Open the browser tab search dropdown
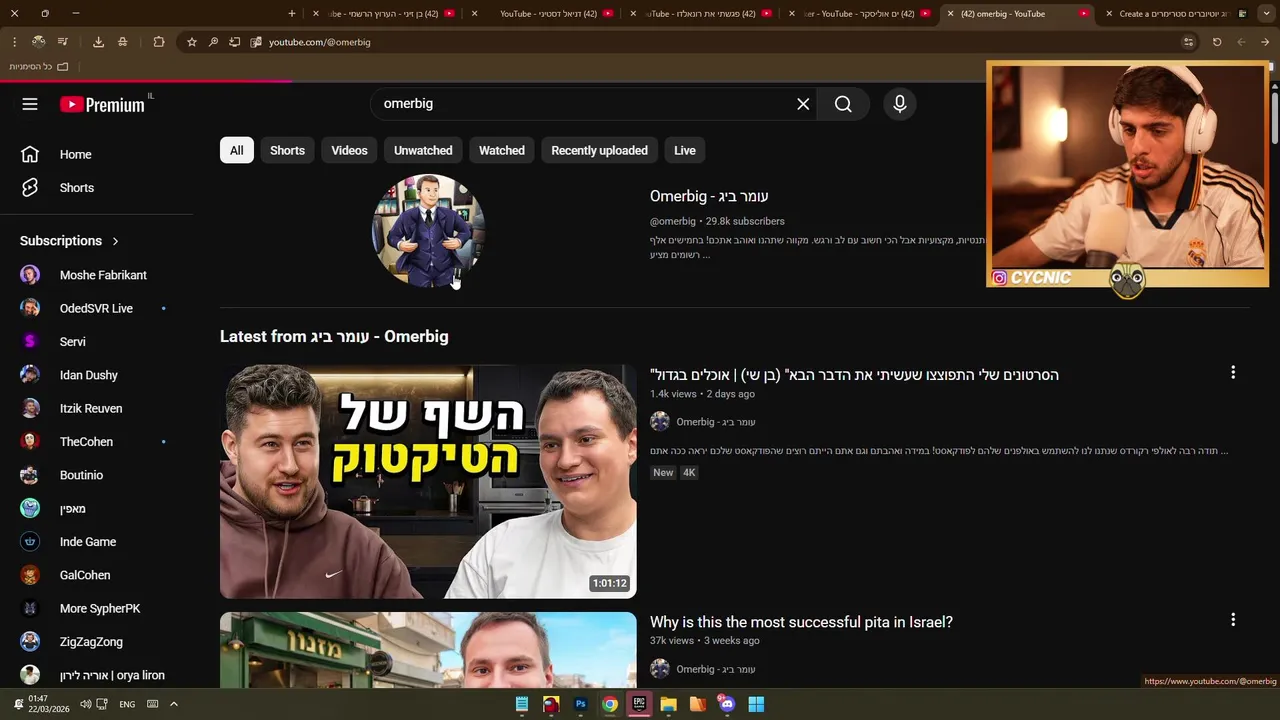Viewport: 1280px width, 720px height. click(x=1264, y=14)
